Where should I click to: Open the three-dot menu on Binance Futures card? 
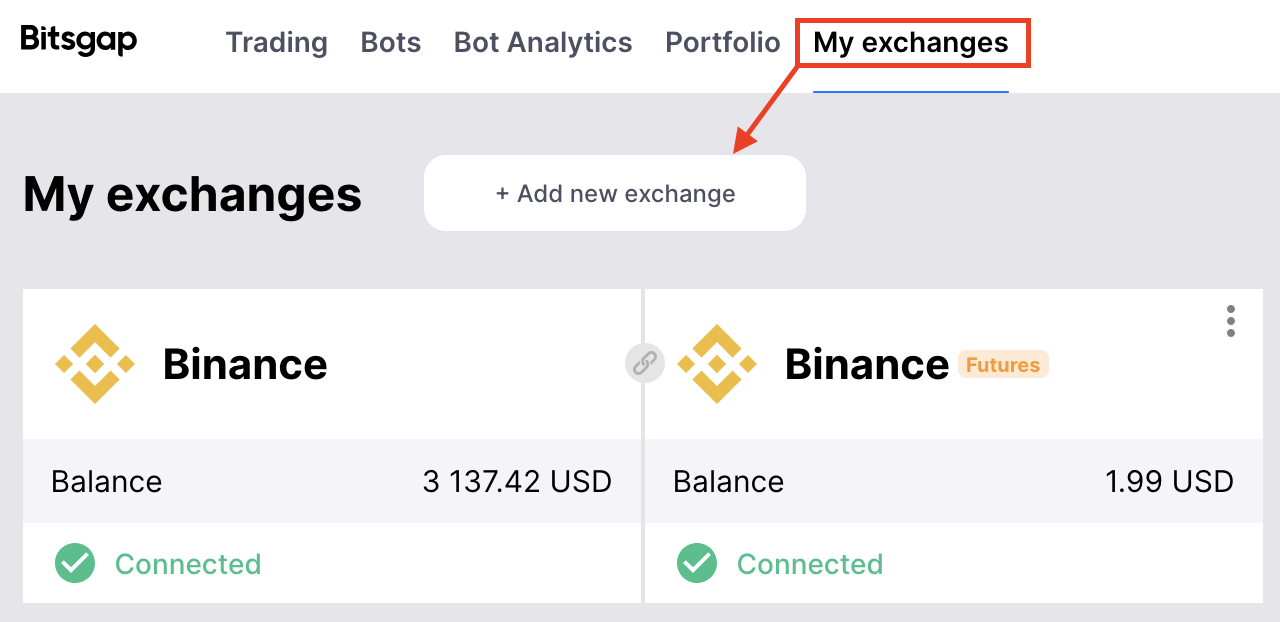coord(1230,321)
